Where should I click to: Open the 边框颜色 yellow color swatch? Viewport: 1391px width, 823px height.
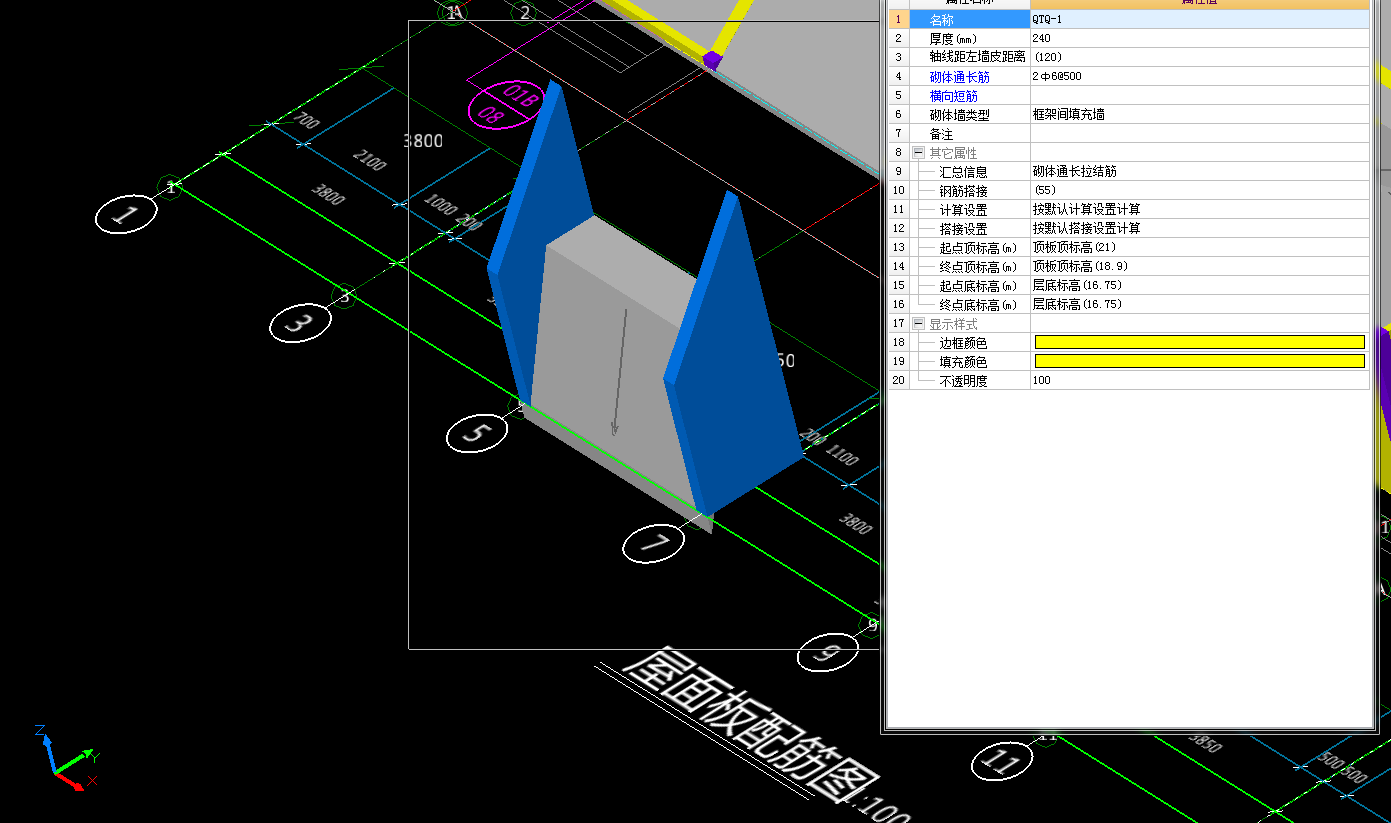(1199, 342)
